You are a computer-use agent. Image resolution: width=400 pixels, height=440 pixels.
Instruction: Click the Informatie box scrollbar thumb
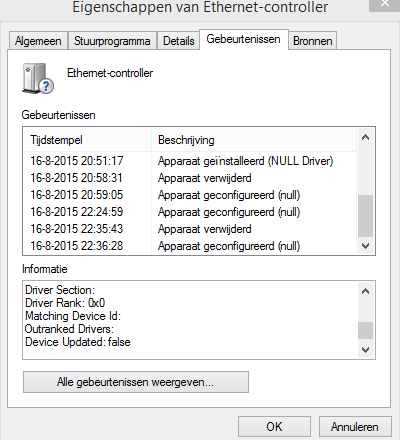point(365,330)
